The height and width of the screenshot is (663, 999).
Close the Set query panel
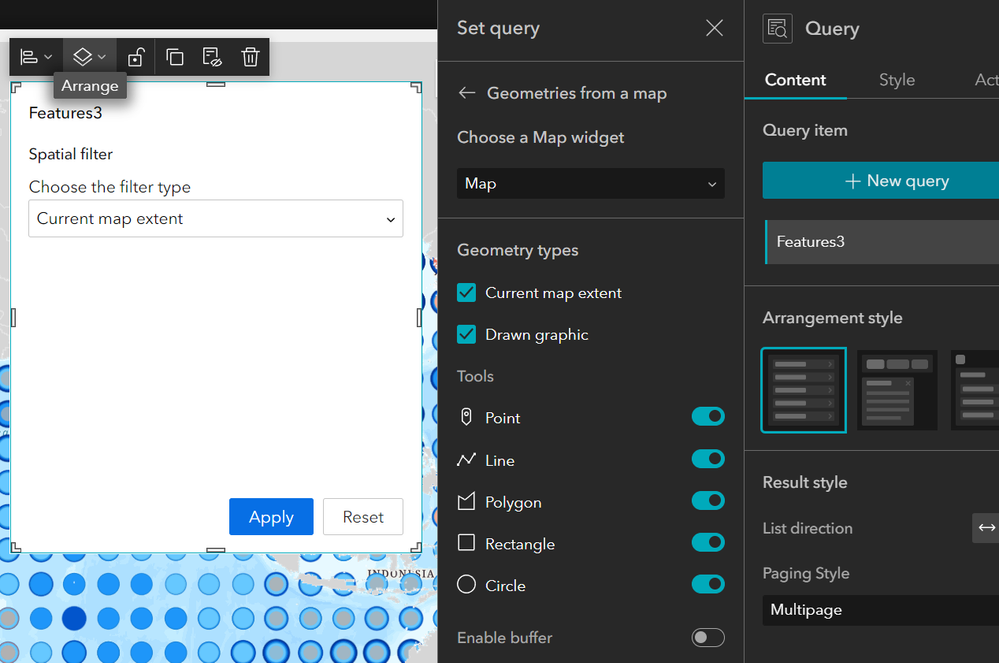pos(714,28)
